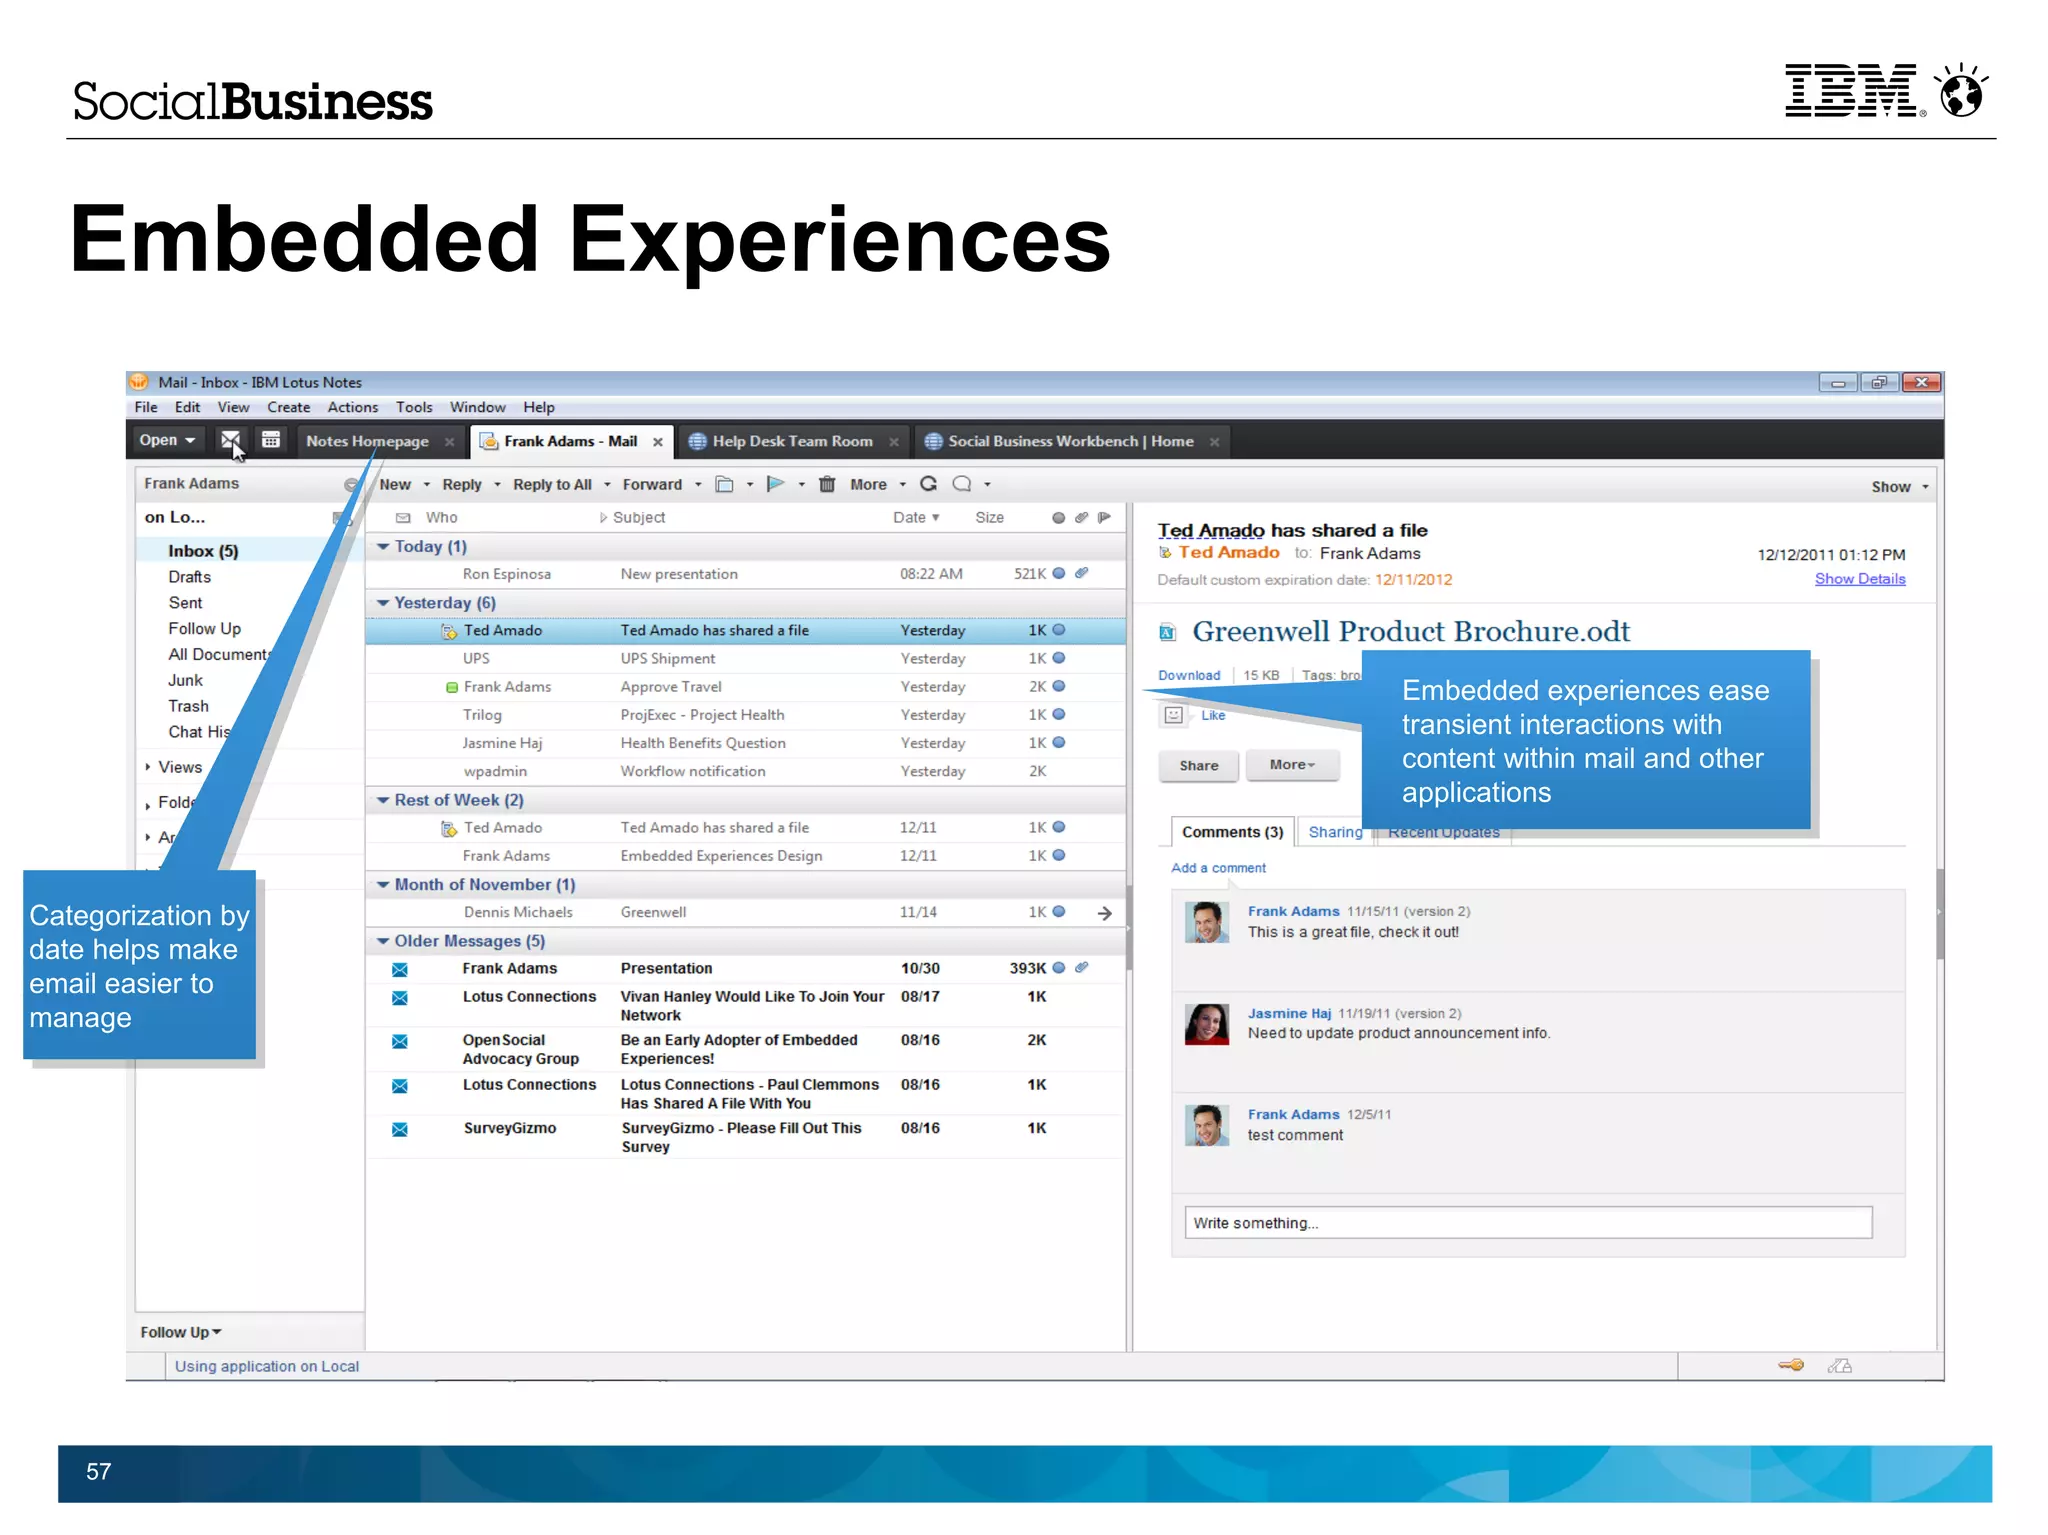Image resolution: width=2048 pixels, height=1535 pixels.
Task: Collapse the Today (1) category
Action: tap(383, 547)
